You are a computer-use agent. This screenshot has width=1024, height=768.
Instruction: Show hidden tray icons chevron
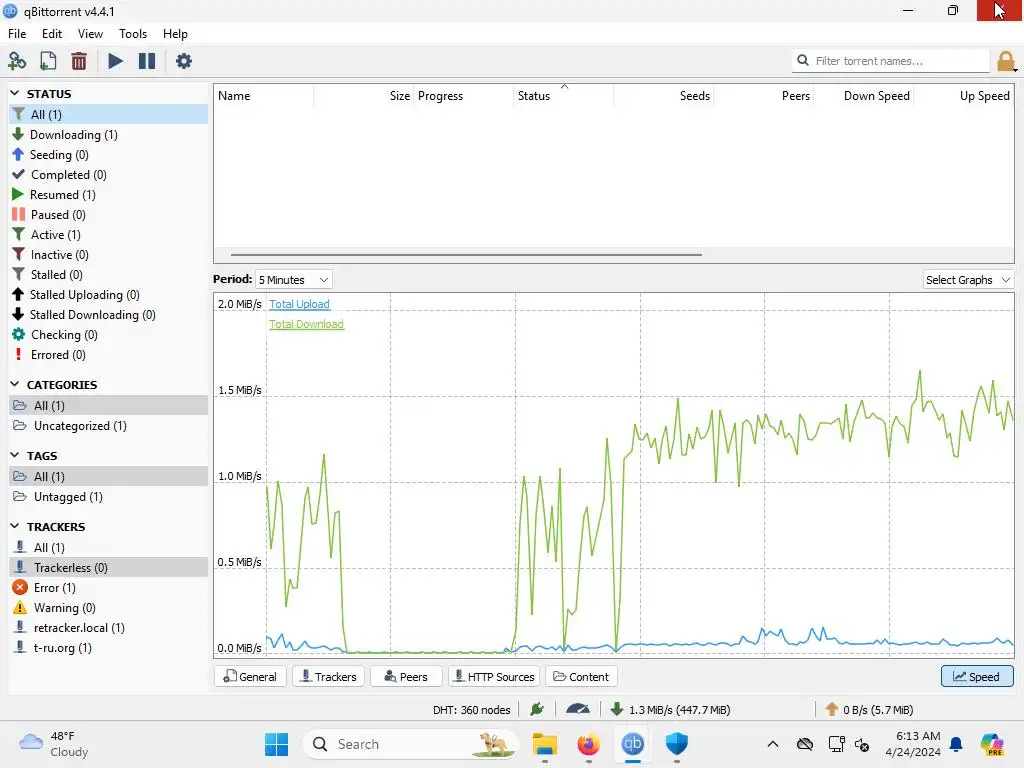pos(773,744)
